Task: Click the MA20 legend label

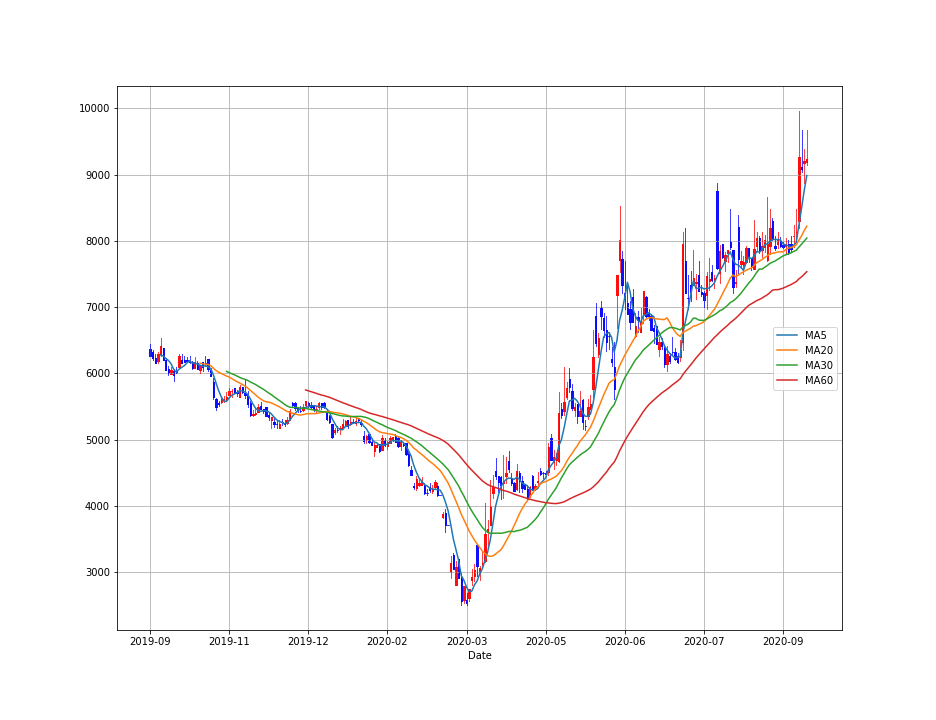Action: click(x=818, y=350)
